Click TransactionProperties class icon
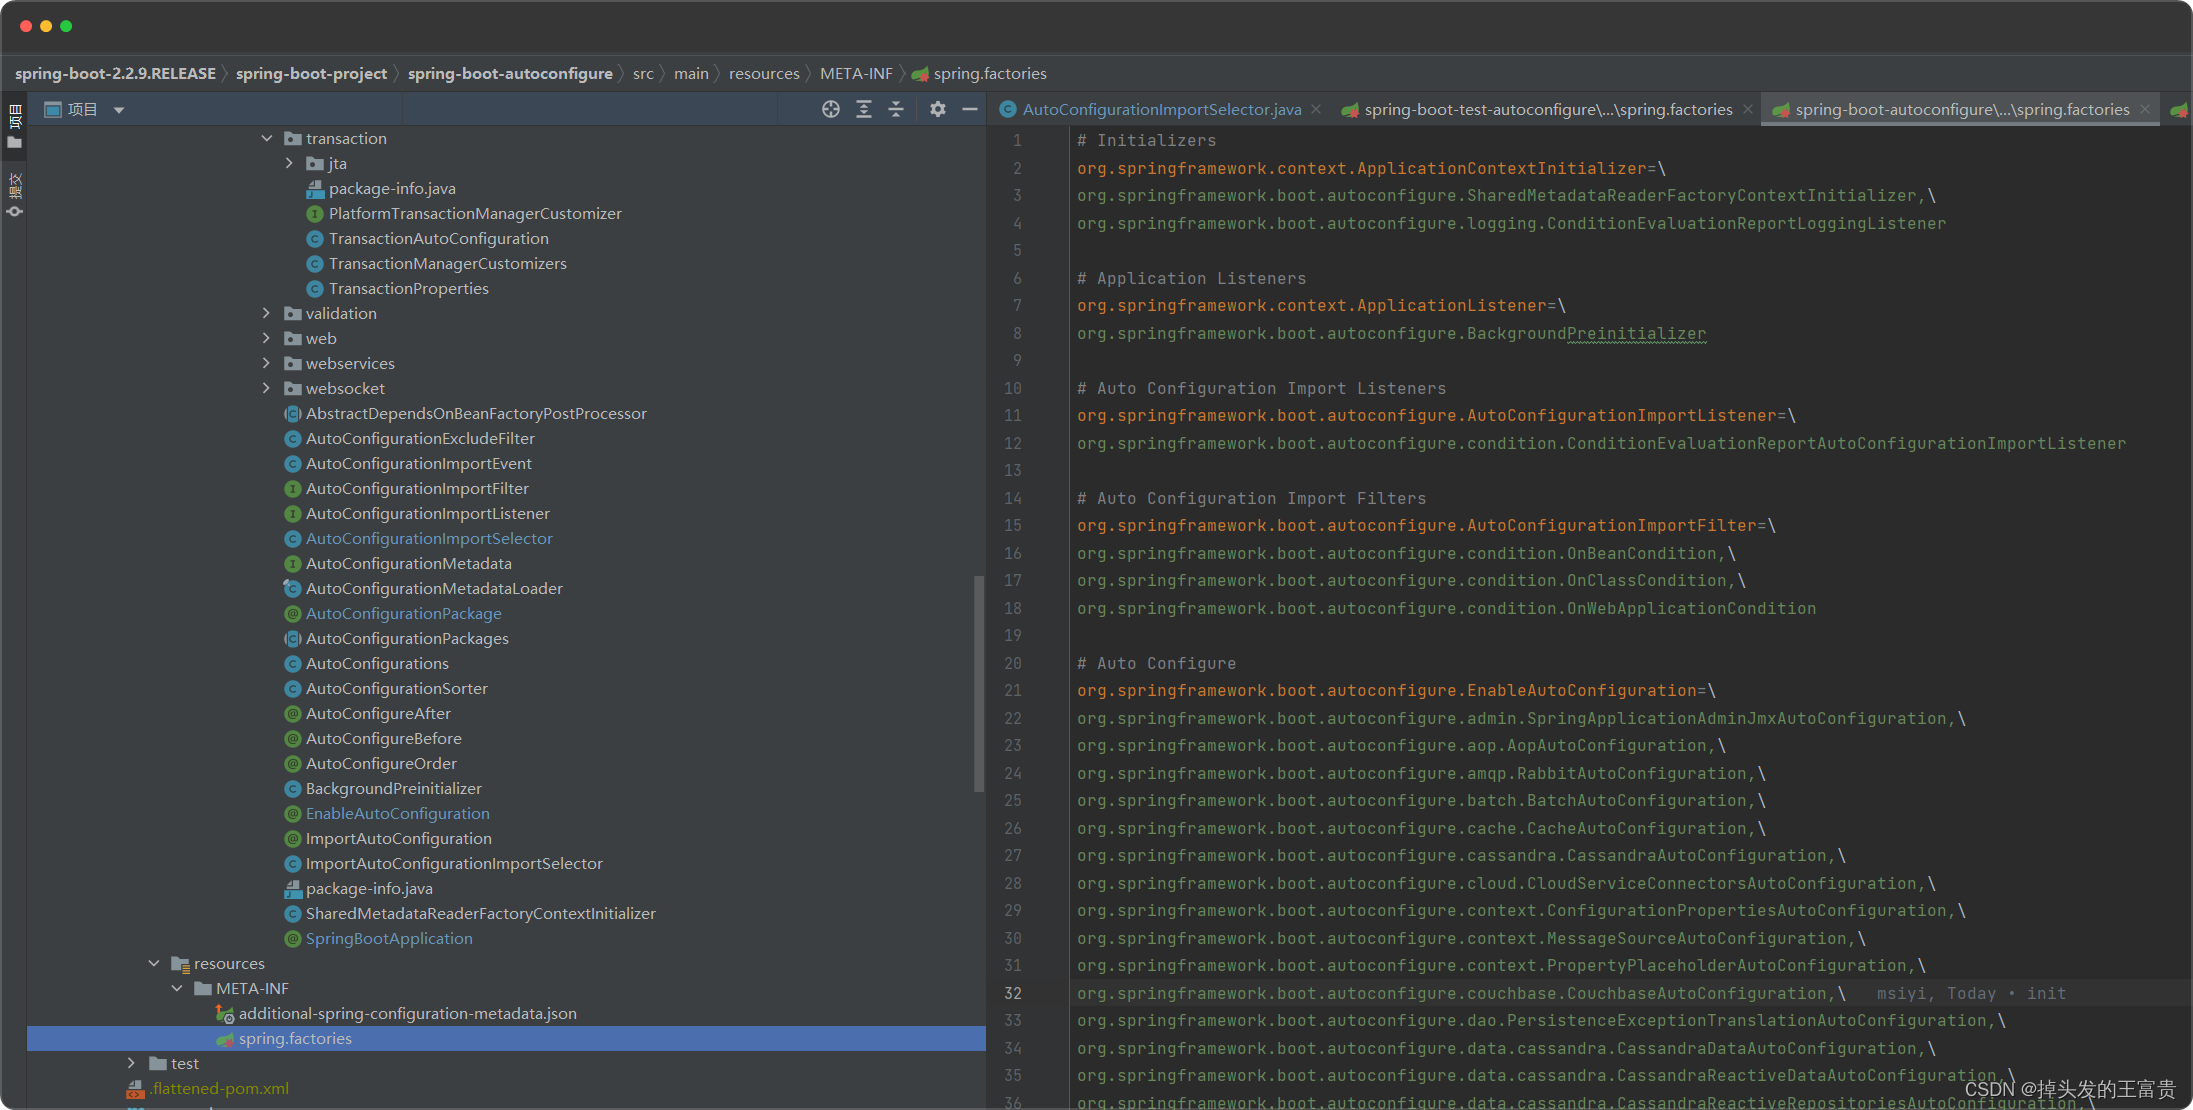 [314, 288]
